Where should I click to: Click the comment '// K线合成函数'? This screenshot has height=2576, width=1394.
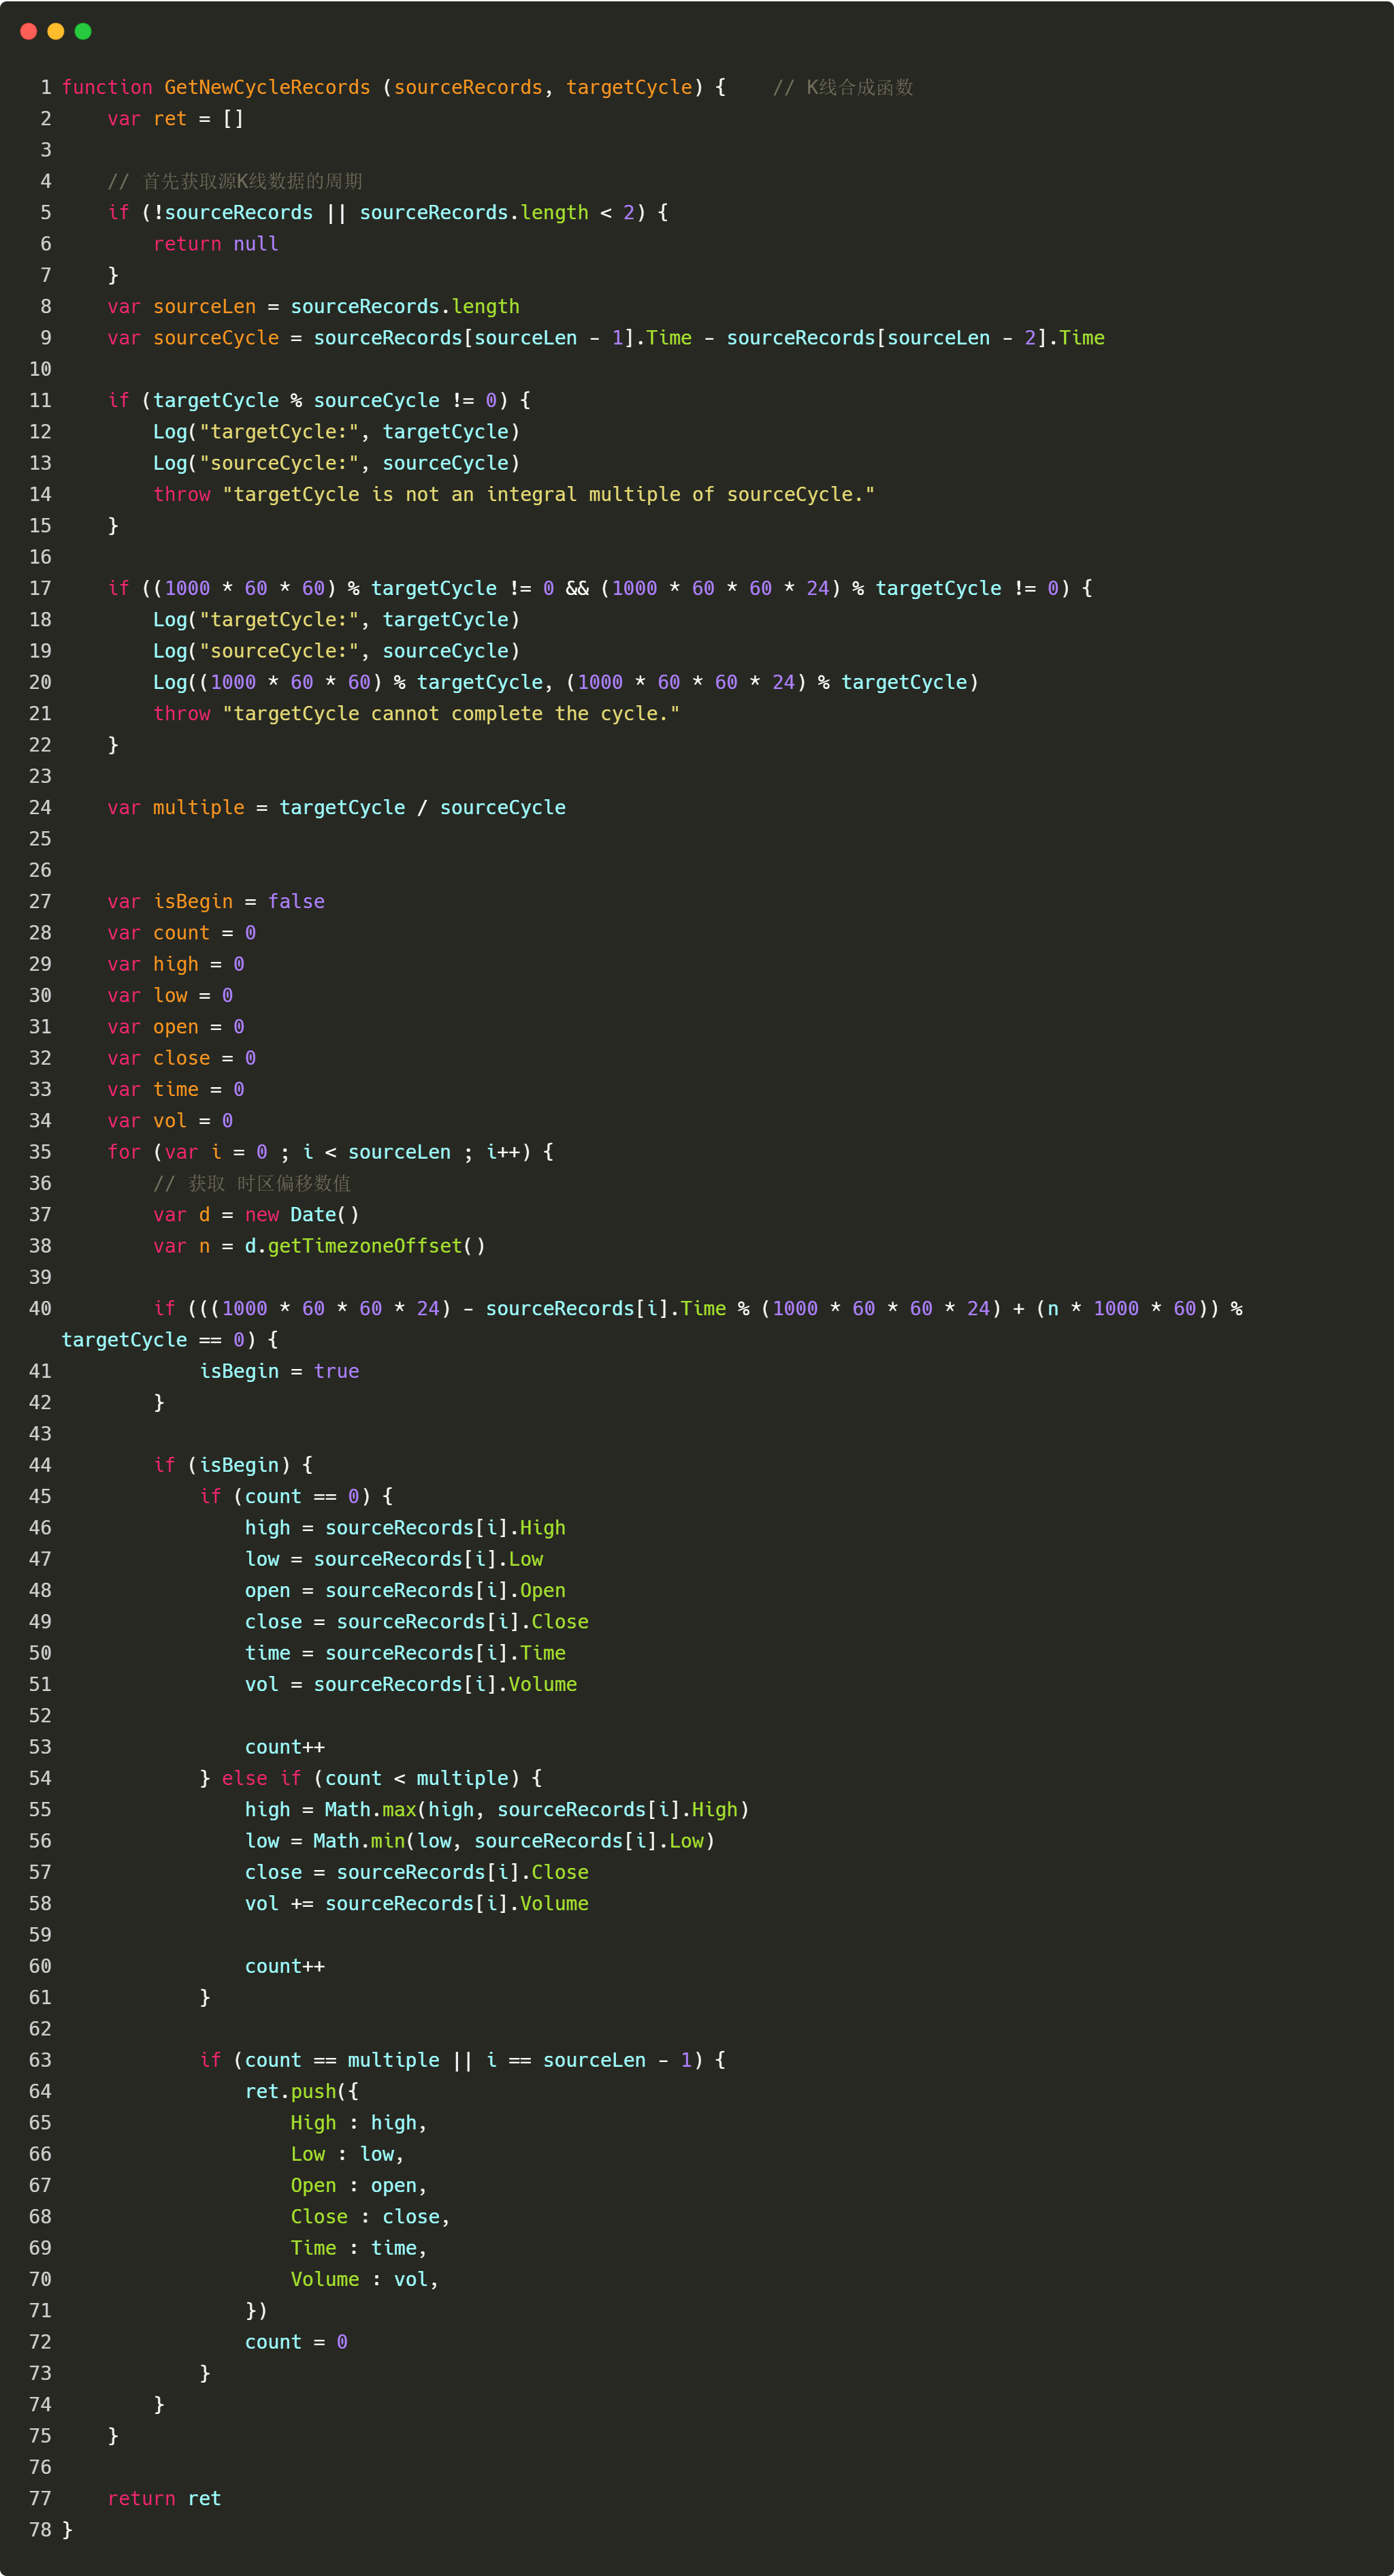click(843, 87)
